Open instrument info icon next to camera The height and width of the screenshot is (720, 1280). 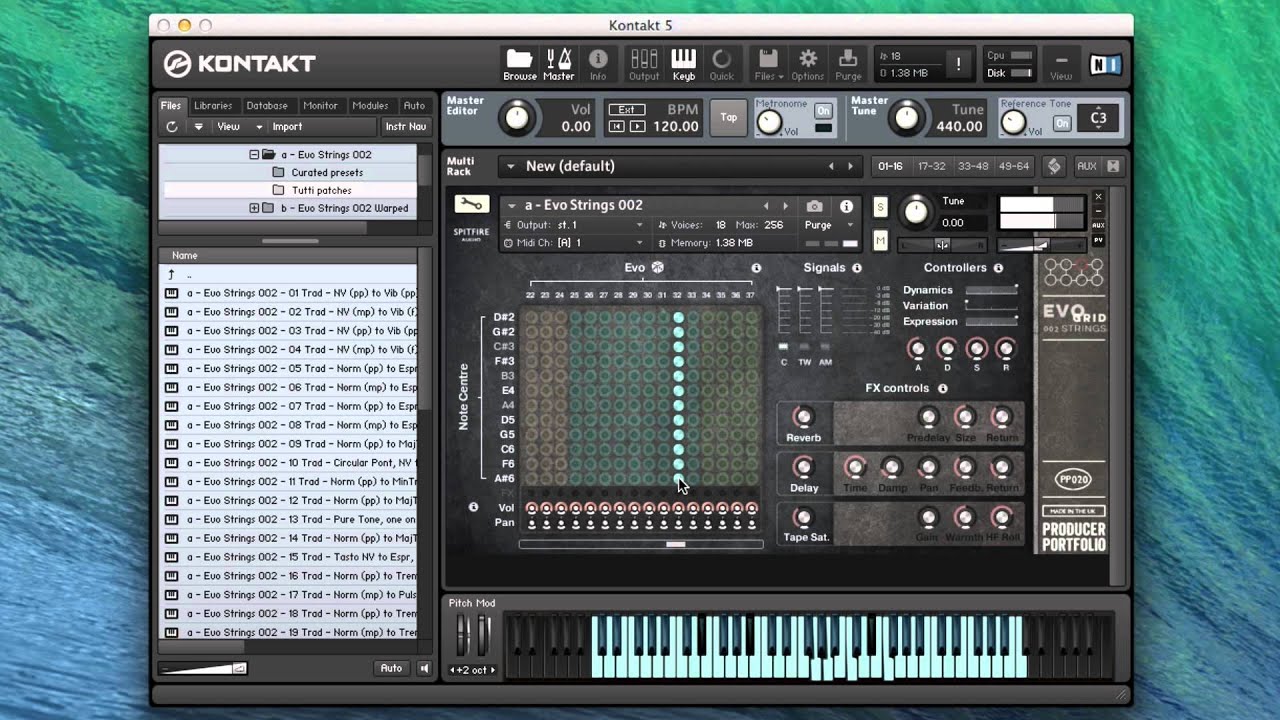pyautogui.click(x=846, y=206)
